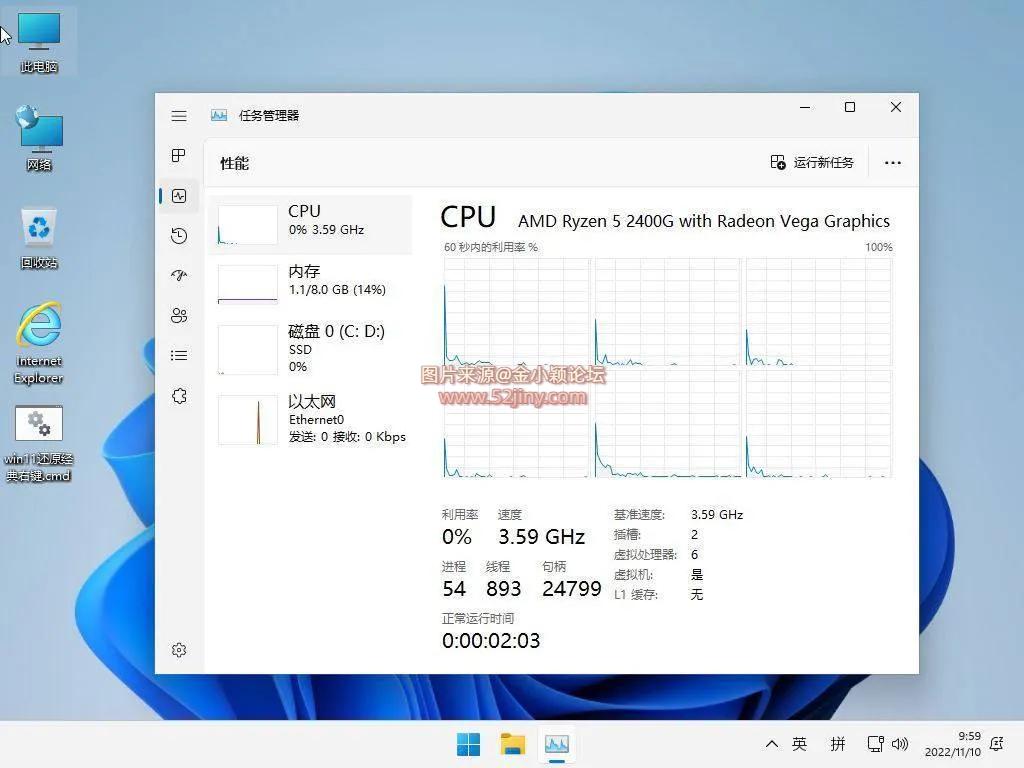Open the Details list page
This screenshot has height=768, width=1024.
pos(179,356)
